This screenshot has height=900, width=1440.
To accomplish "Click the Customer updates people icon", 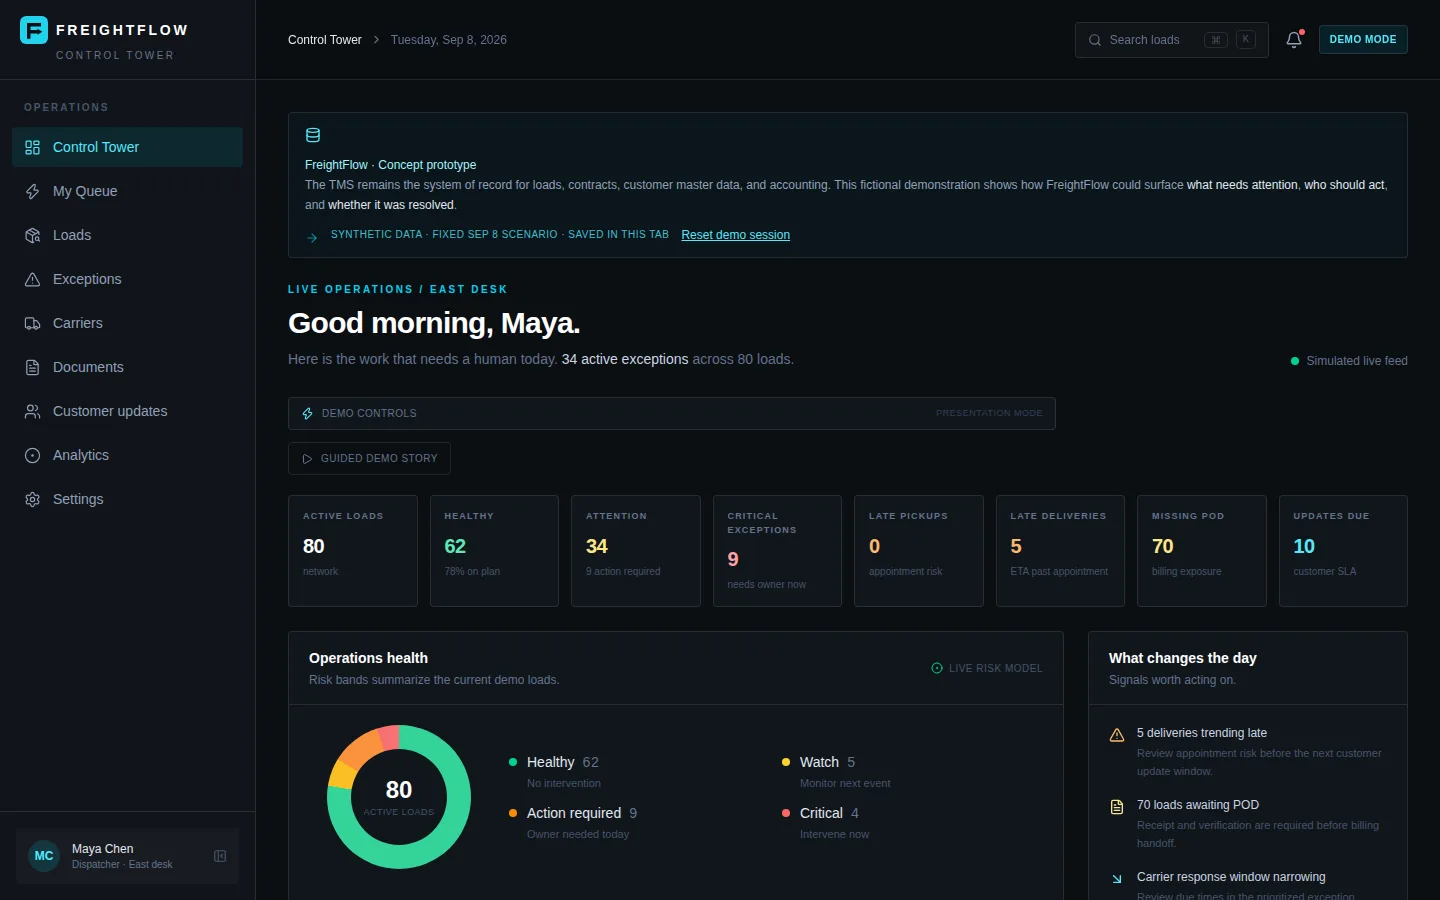I will point(32,411).
